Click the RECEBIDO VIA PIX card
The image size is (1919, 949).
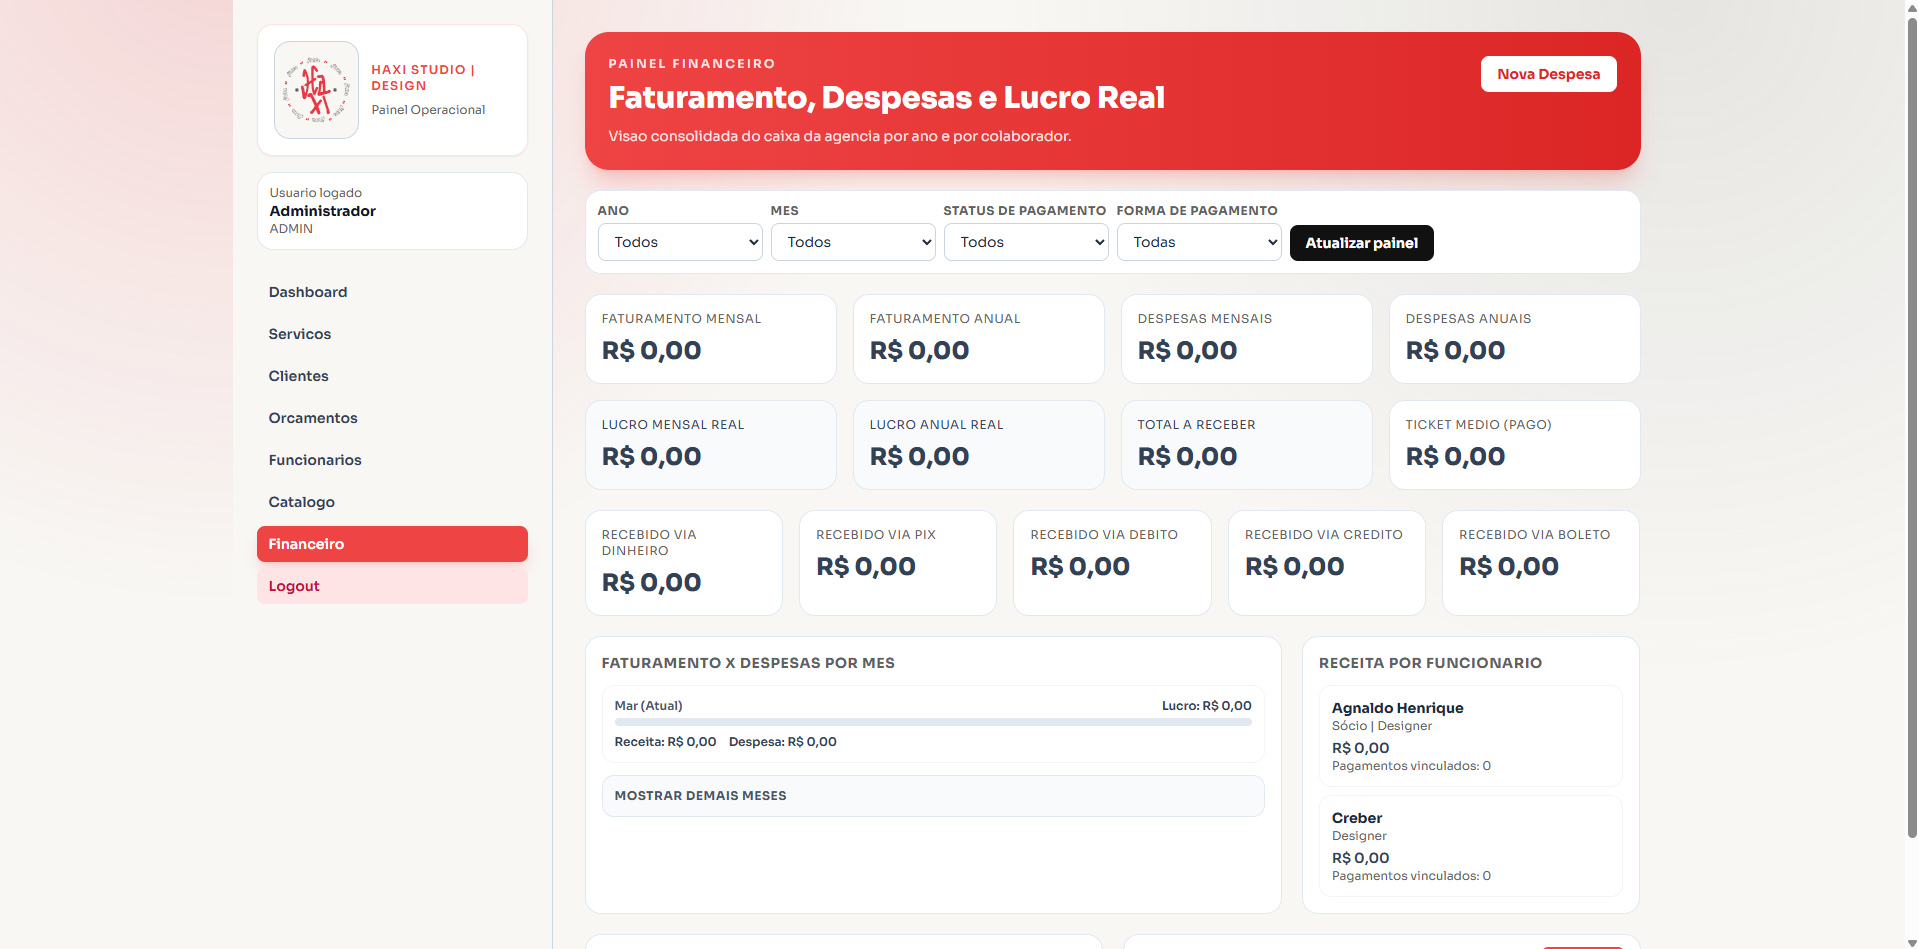[x=896, y=562]
